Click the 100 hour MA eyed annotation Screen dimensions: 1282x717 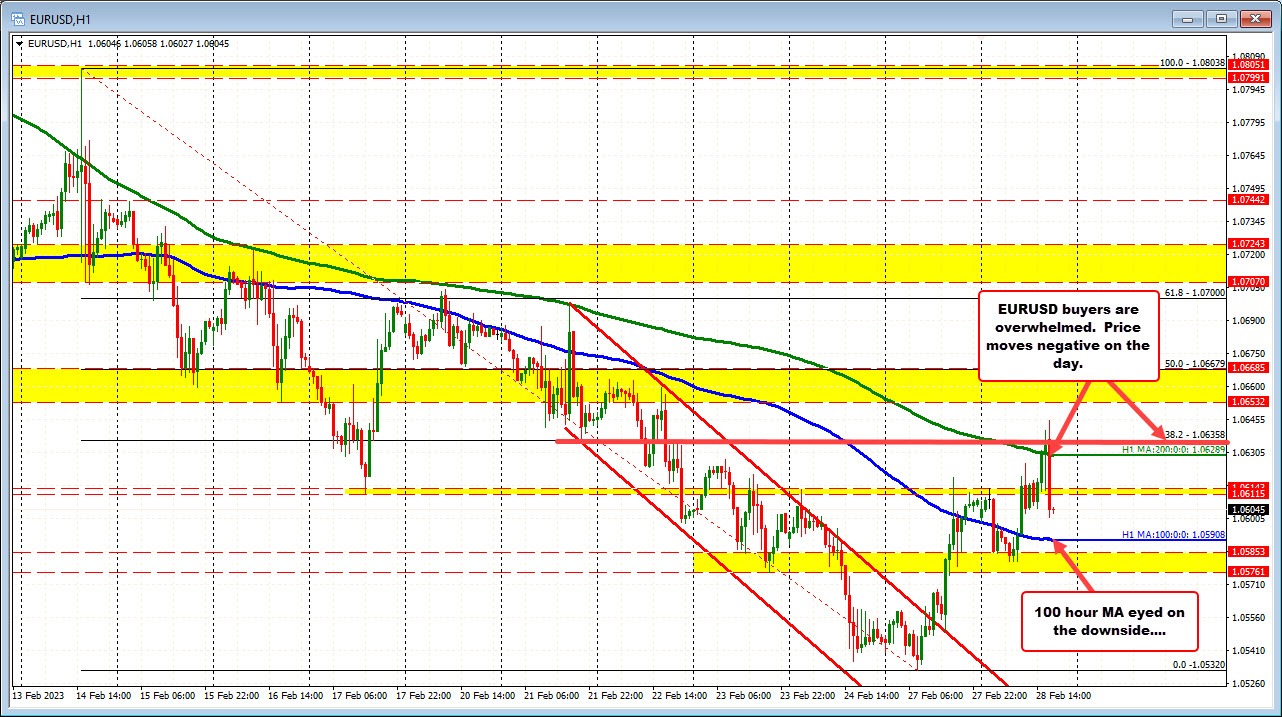pyautogui.click(x=1108, y=622)
